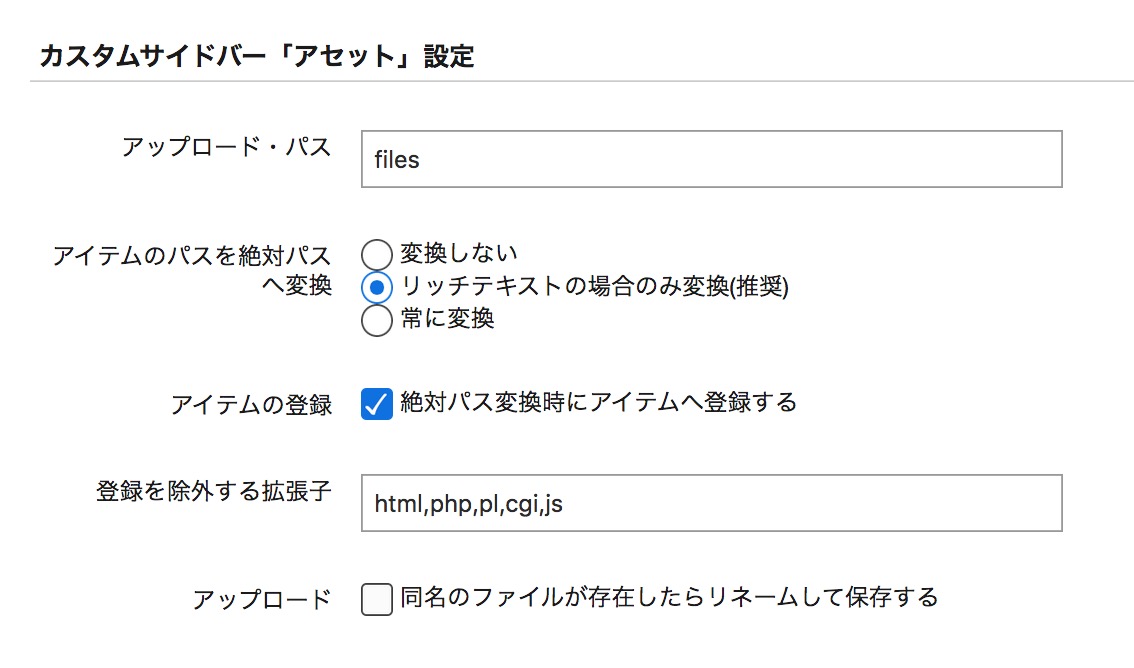Click the アップロード field label

tap(262, 599)
